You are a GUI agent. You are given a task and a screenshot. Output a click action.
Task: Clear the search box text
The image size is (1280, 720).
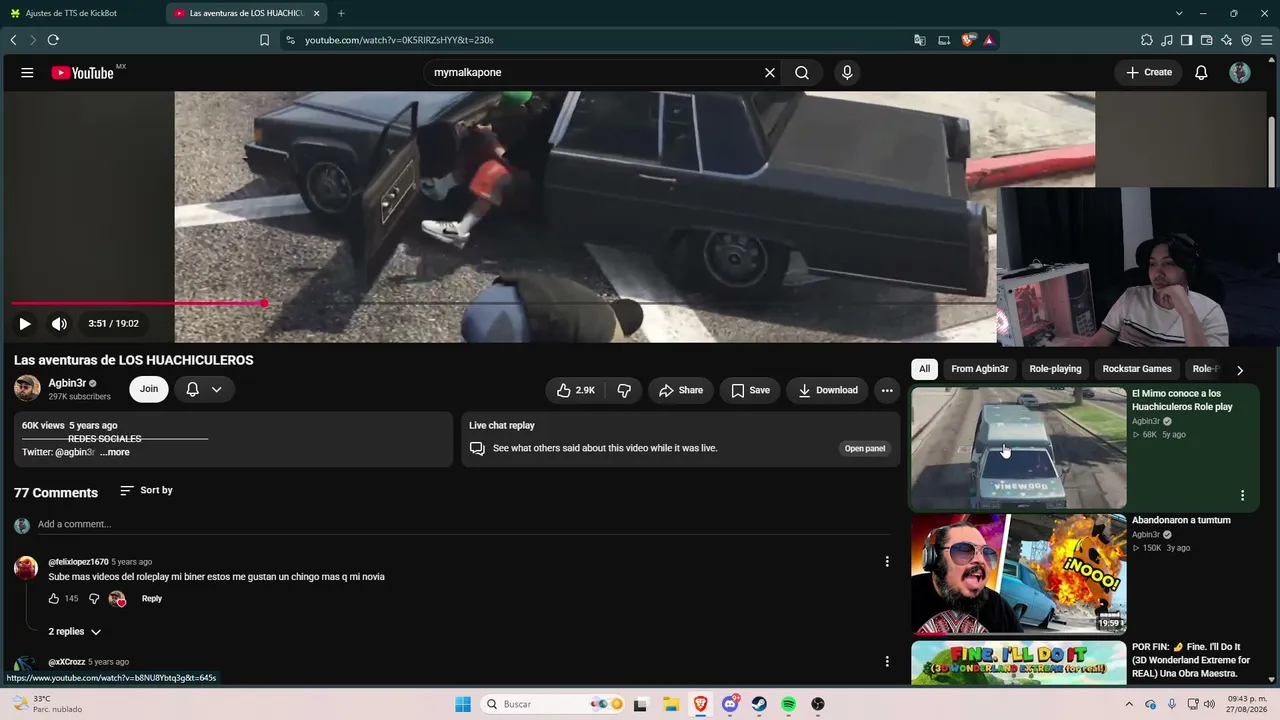click(770, 72)
